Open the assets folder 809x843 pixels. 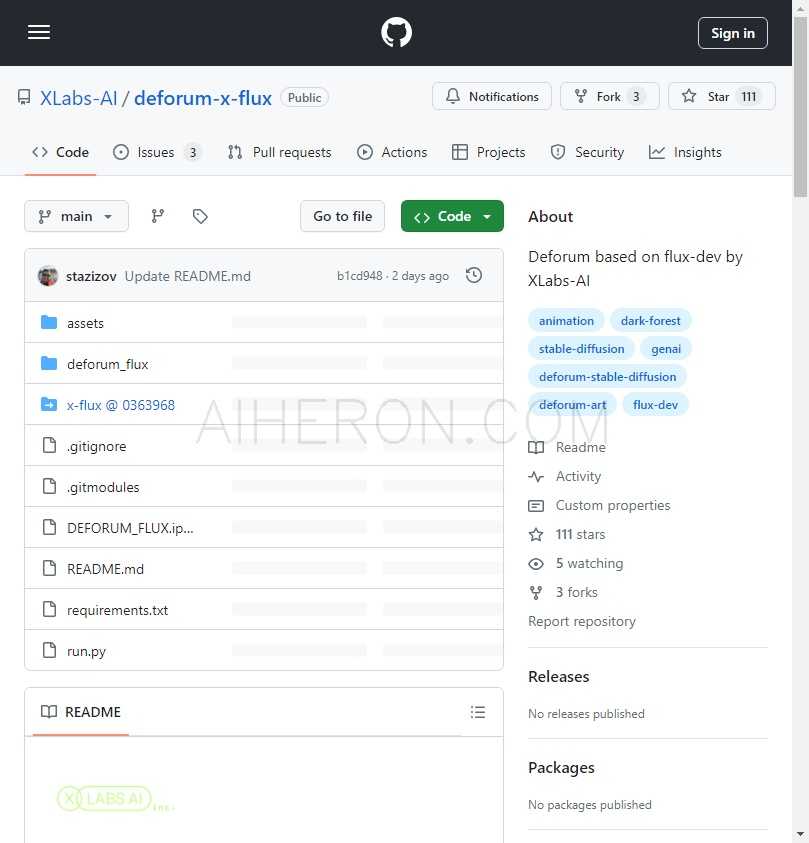pos(85,323)
